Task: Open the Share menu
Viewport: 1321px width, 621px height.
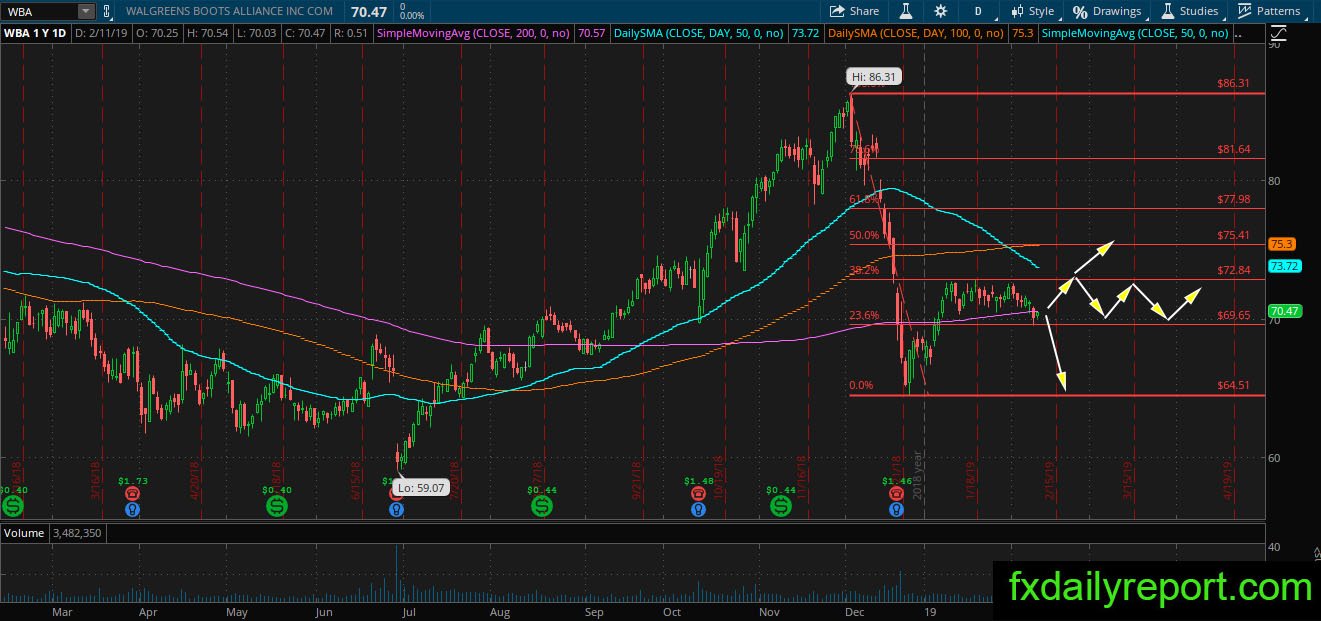Action: [x=854, y=11]
